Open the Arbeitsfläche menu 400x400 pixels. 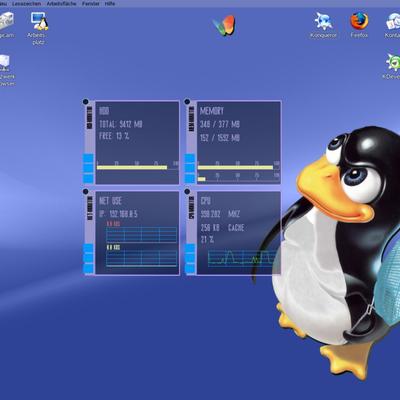61,4
